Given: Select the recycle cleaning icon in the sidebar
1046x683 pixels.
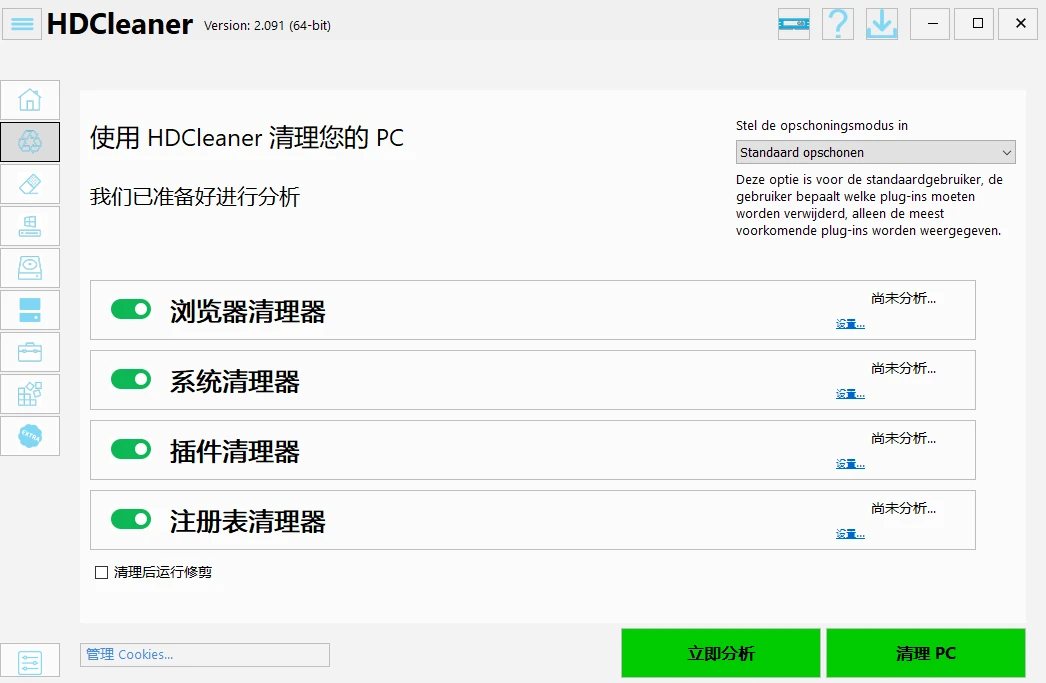Looking at the screenshot, I should click(30, 141).
